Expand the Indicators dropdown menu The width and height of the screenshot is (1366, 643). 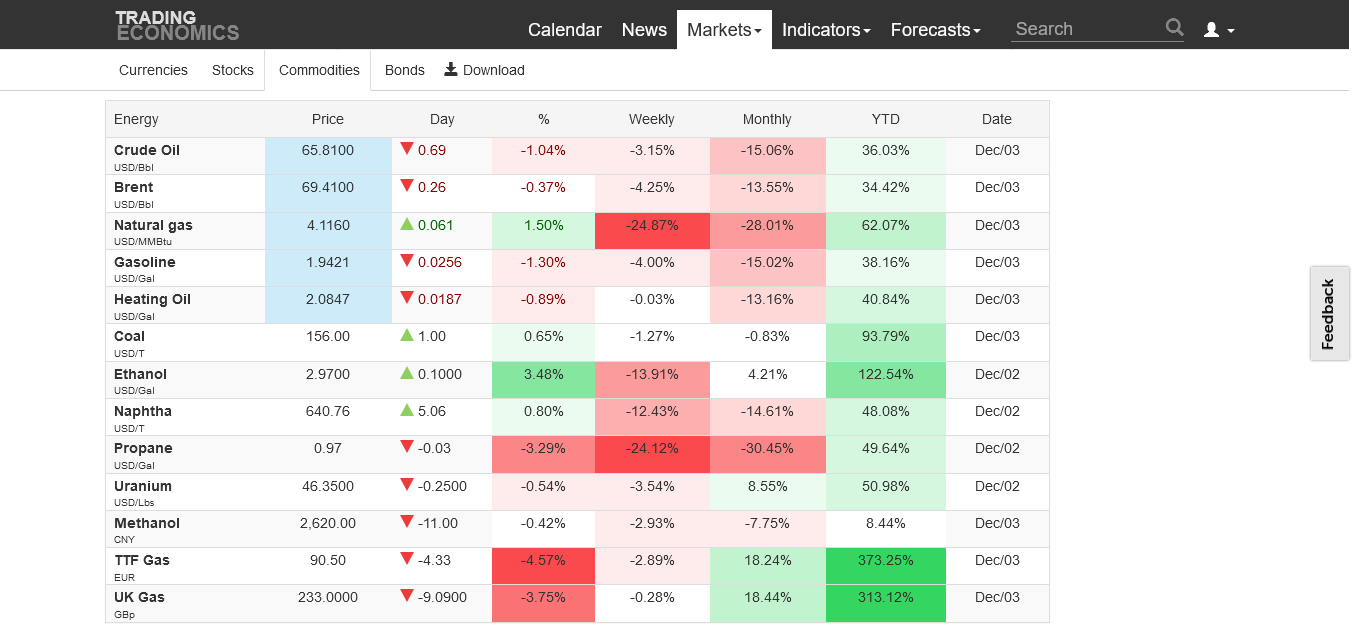pyautogui.click(x=826, y=30)
